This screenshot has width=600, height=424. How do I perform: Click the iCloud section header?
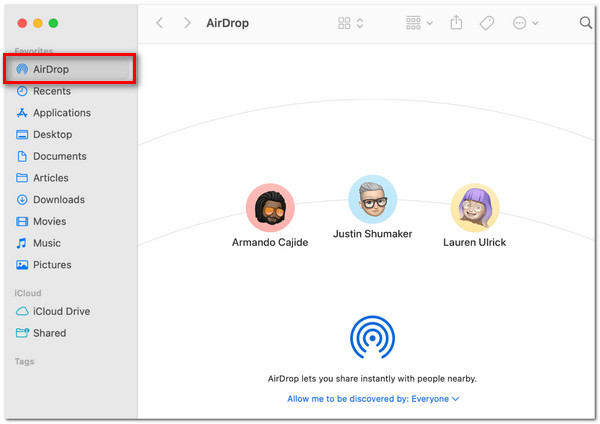(x=28, y=293)
